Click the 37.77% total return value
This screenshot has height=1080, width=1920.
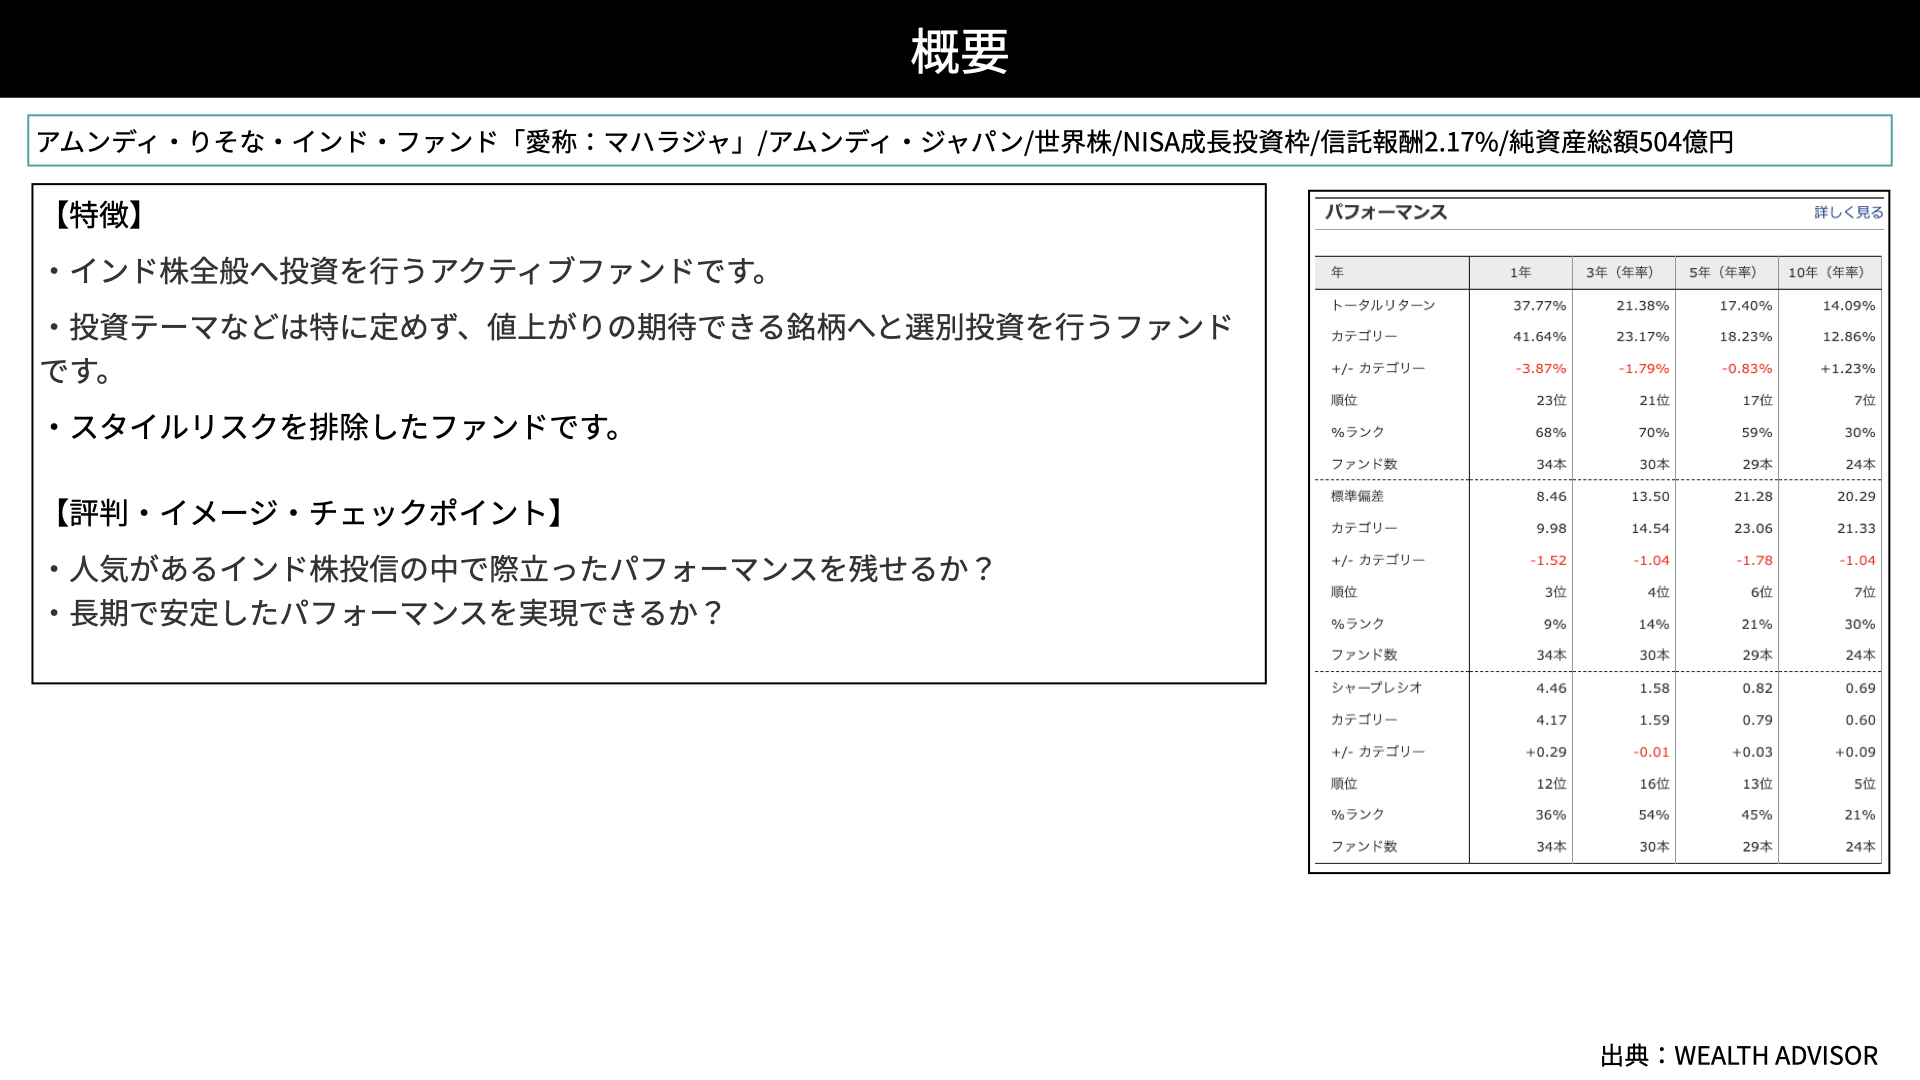(1539, 305)
